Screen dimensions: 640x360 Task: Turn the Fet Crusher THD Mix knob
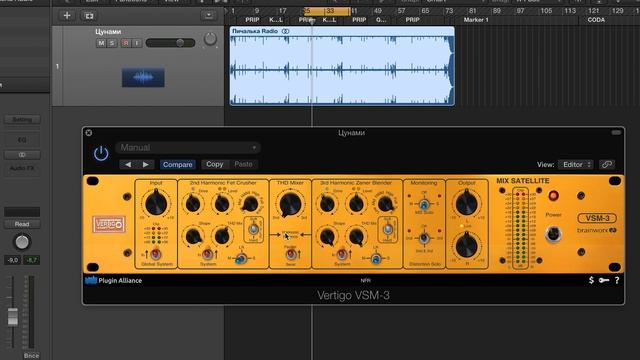[222, 236]
